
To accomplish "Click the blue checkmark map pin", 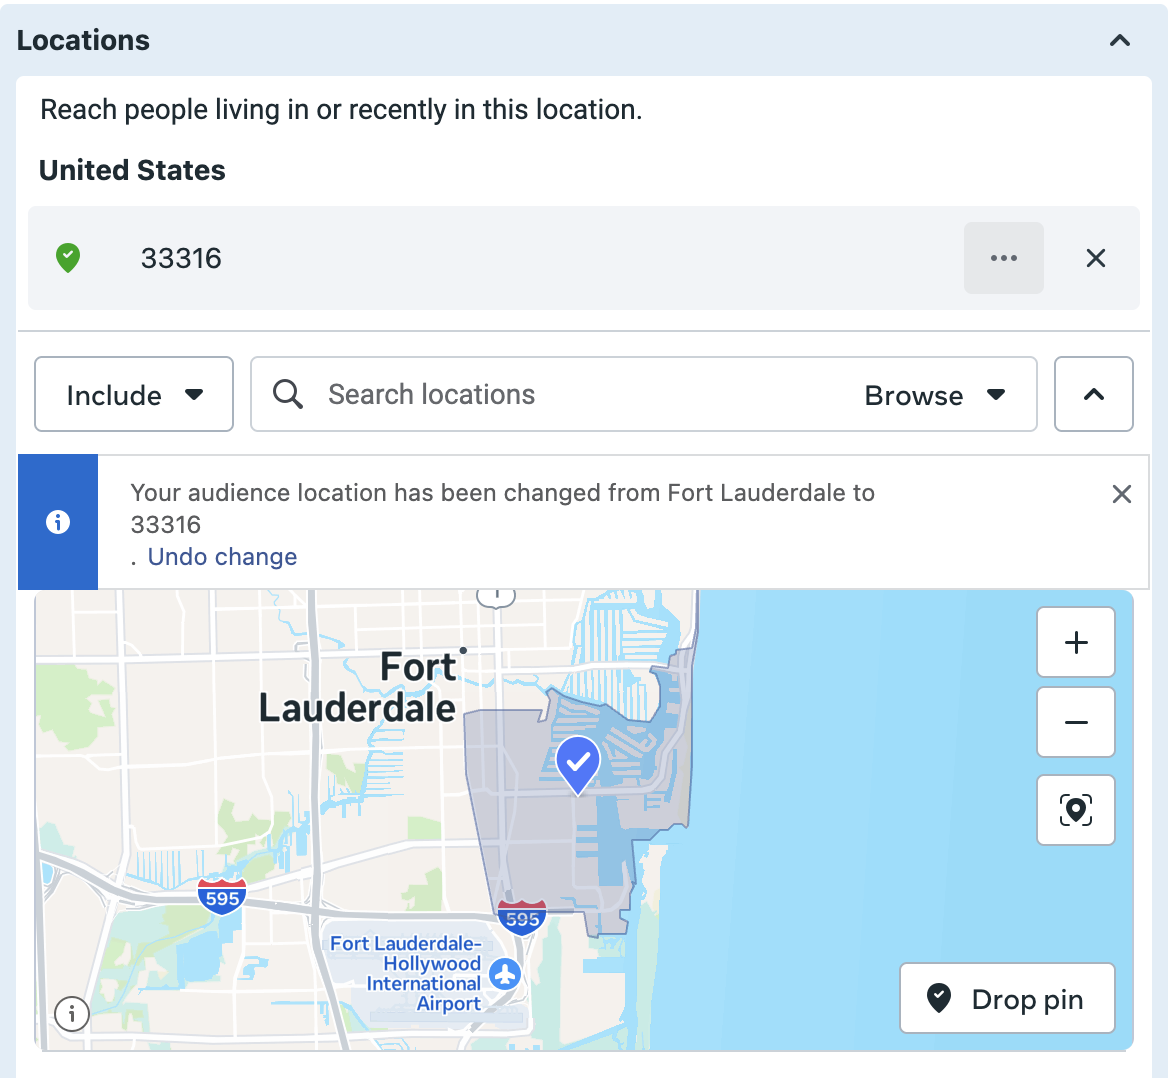I will point(578,765).
